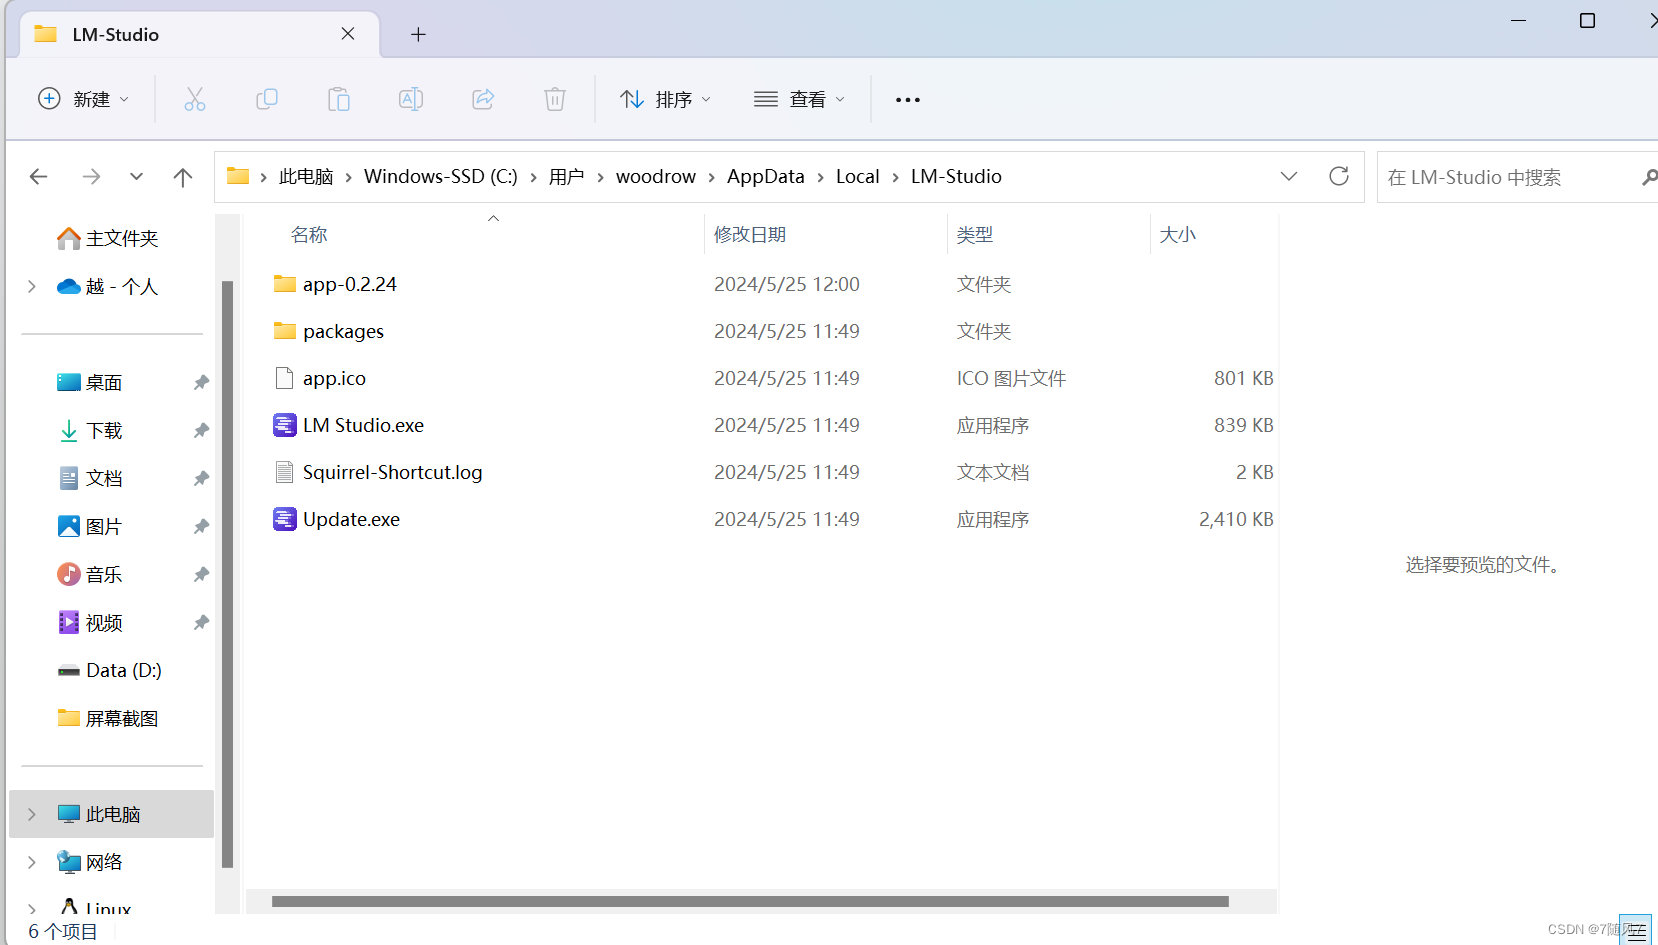The image size is (1658, 945).
Task: Expand the 此电脑 tree node
Action: coord(32,815)
